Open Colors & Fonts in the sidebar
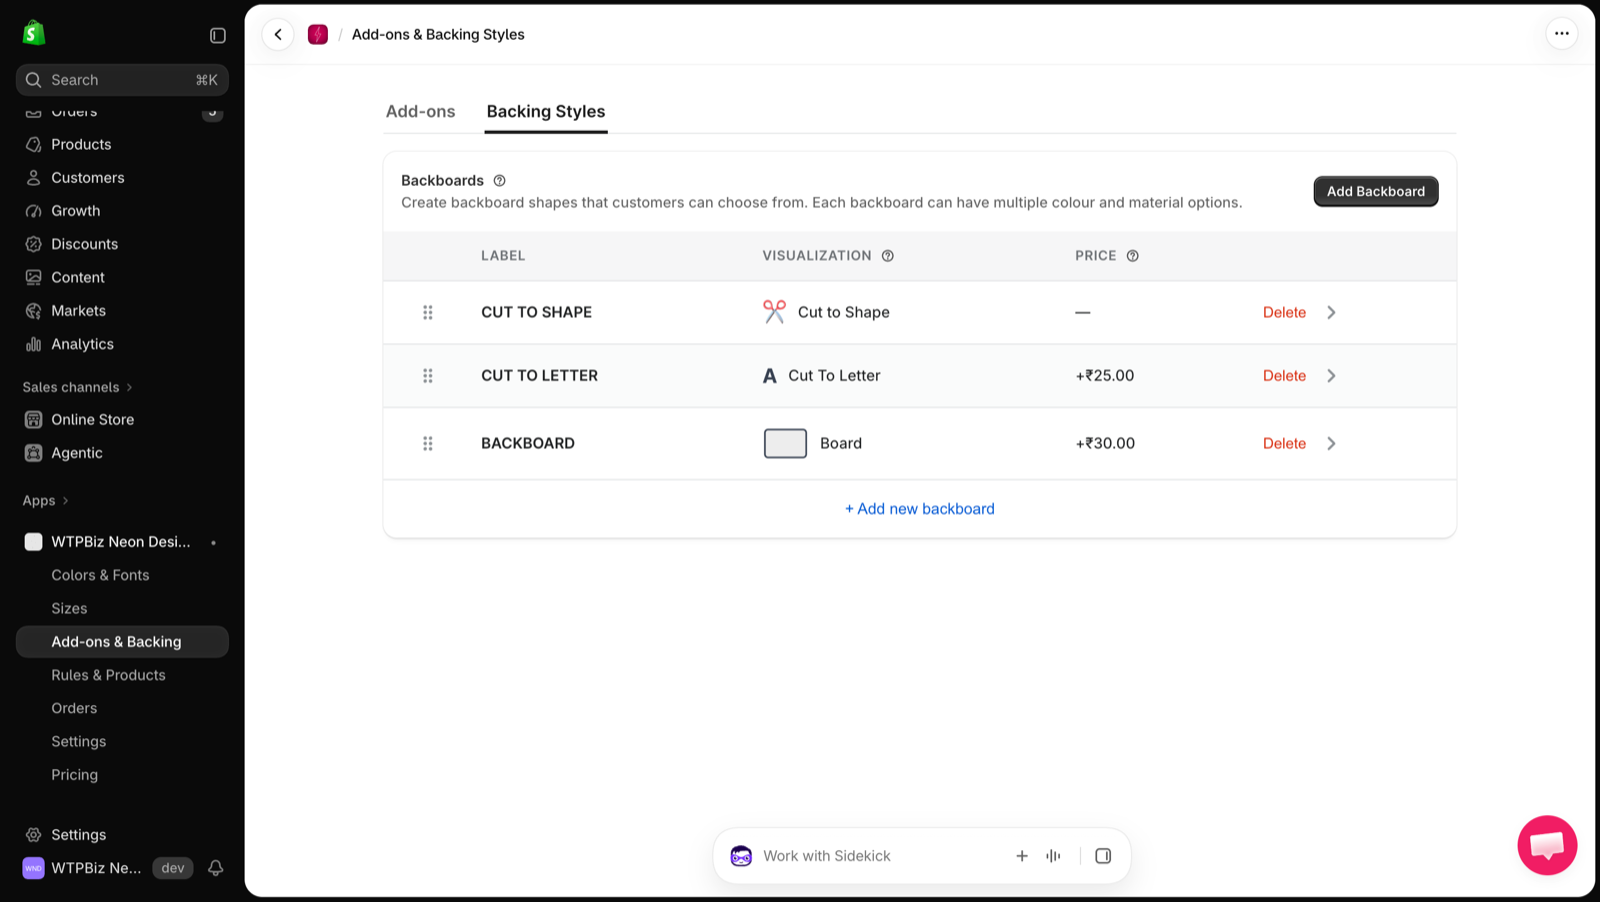 click(100, 575)
